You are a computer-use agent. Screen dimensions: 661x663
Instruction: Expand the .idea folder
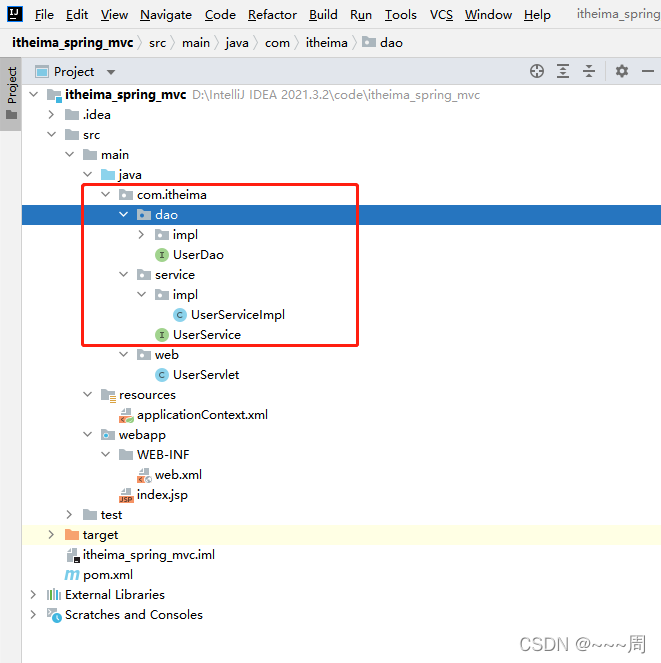[x=51, y=115]
